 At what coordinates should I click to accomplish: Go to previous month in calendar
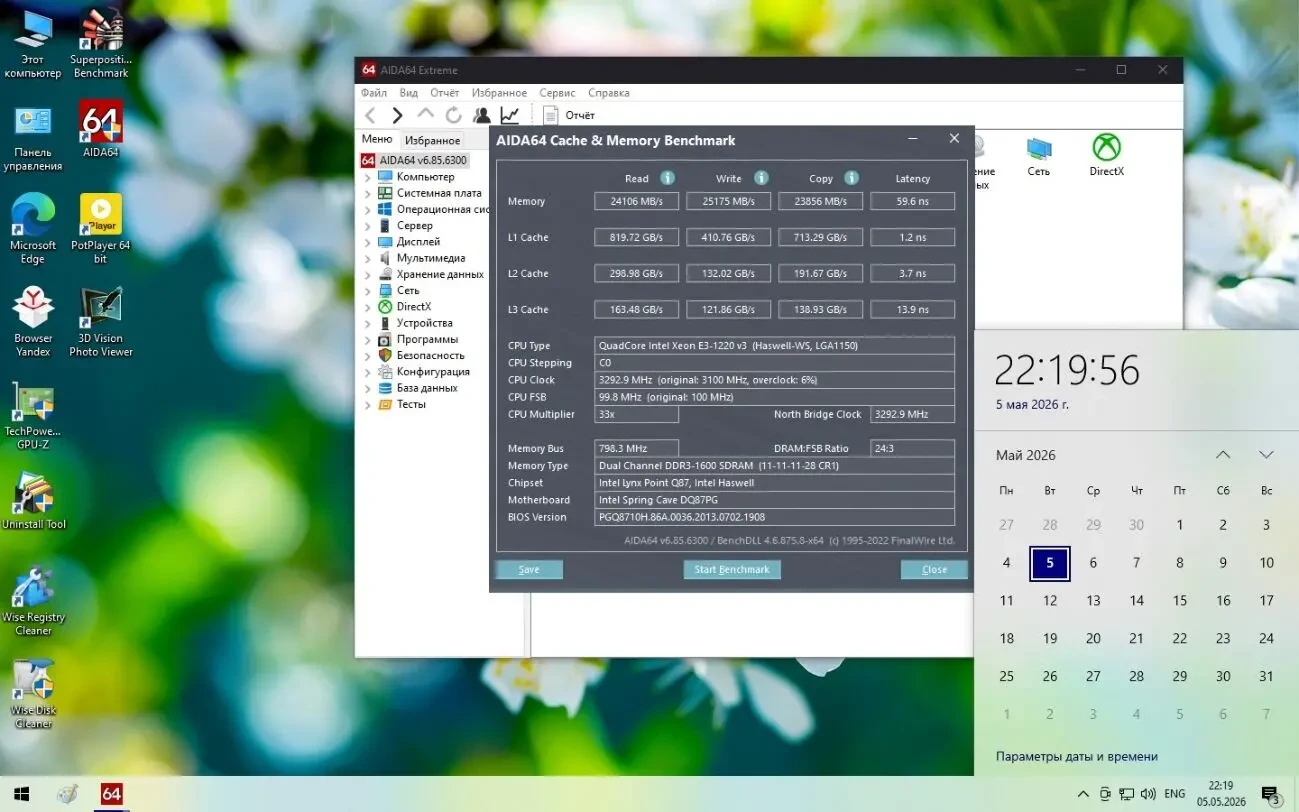(1223, 455)
